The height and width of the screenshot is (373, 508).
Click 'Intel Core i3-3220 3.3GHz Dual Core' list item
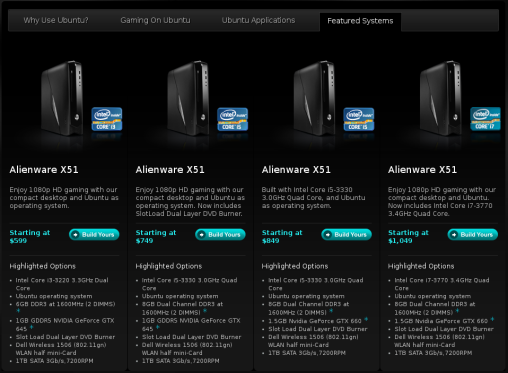tap(62, 284)
